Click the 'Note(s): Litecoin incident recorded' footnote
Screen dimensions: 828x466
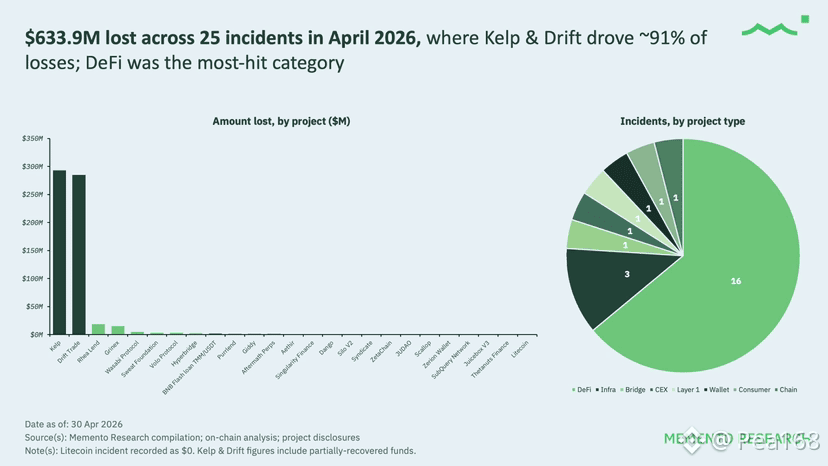click(220, 451)
